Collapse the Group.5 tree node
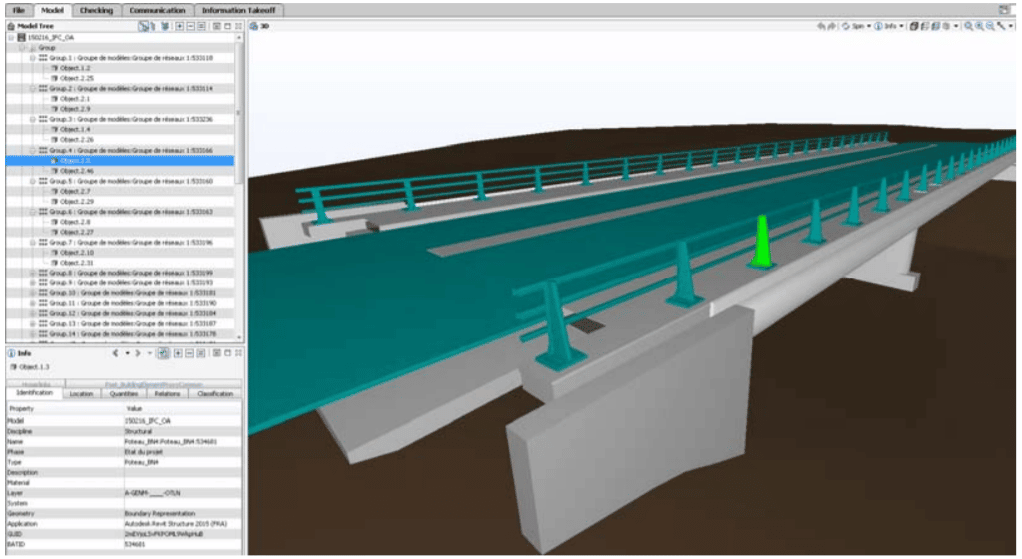The image size is (1022, 559). pyautogui.click(x=33, y=181)
